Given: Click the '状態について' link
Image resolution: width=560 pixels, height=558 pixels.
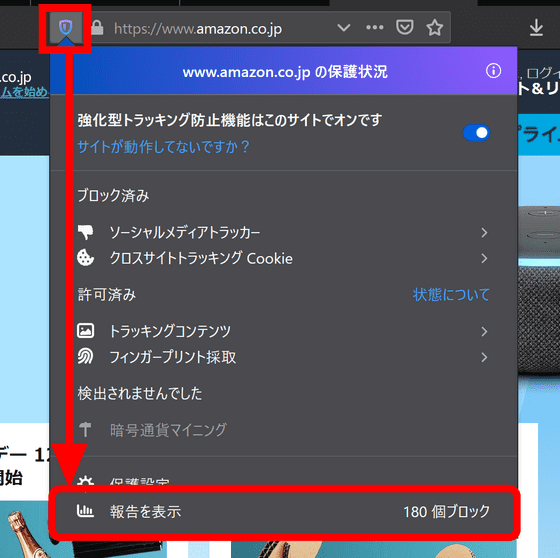Looking at the screenshot, I should (x=451, y=295).
